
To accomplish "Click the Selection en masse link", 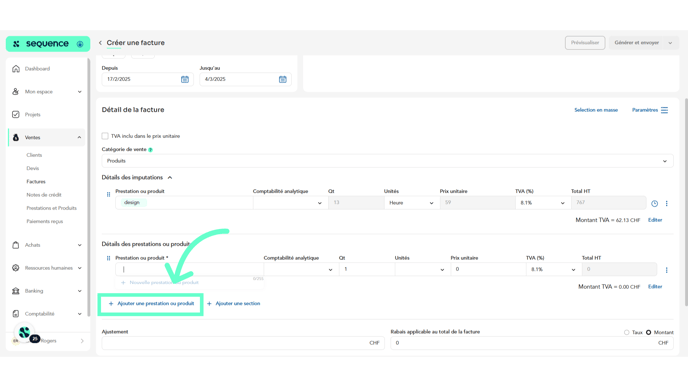I will 596,110.
